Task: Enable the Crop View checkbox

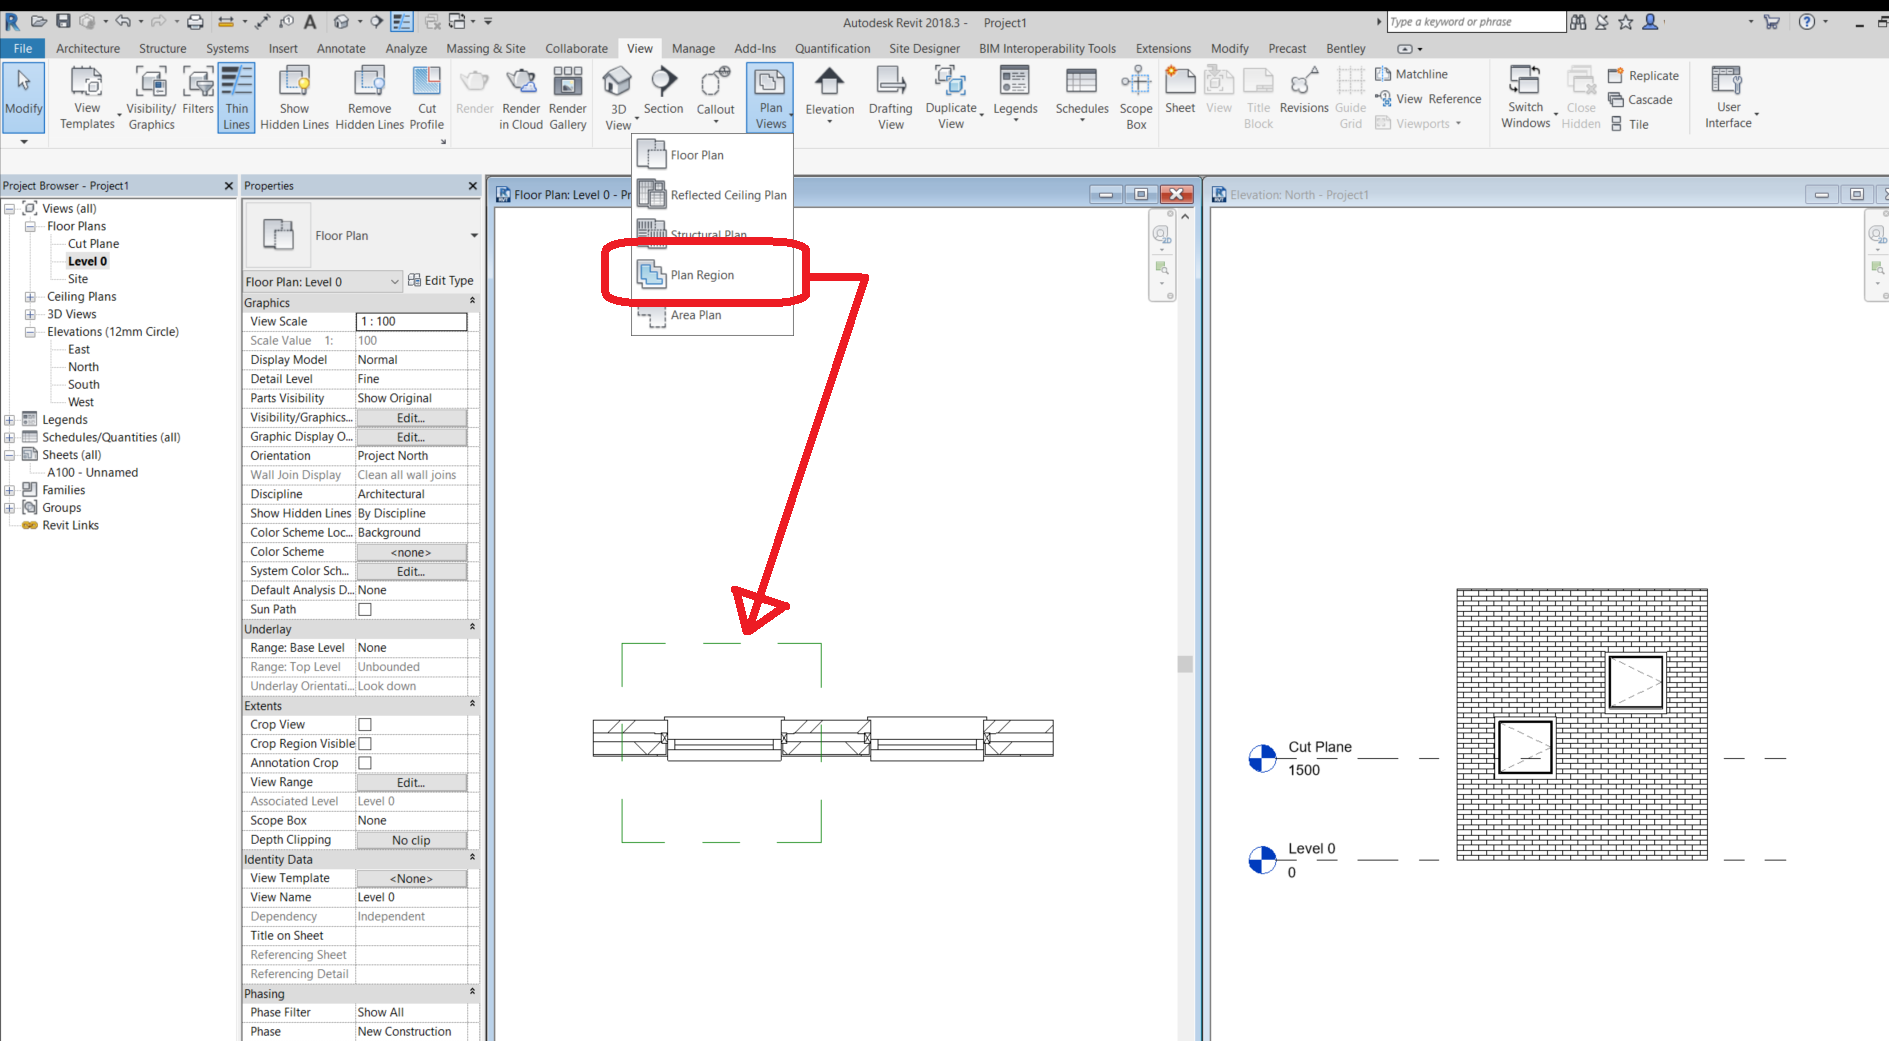Action: [364, 724]
